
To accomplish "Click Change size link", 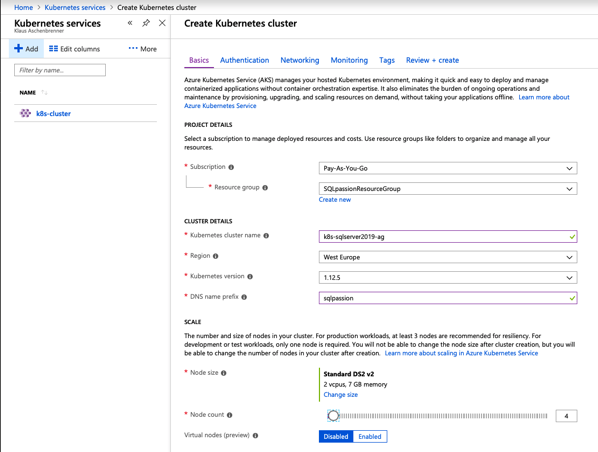I will pos(341,395).
